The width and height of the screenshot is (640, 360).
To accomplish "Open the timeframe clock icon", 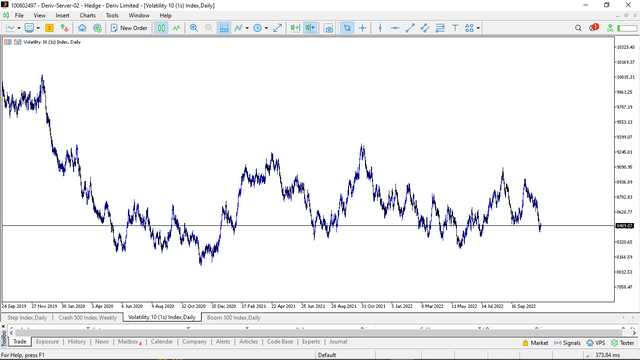I will [x=258, y=28].
